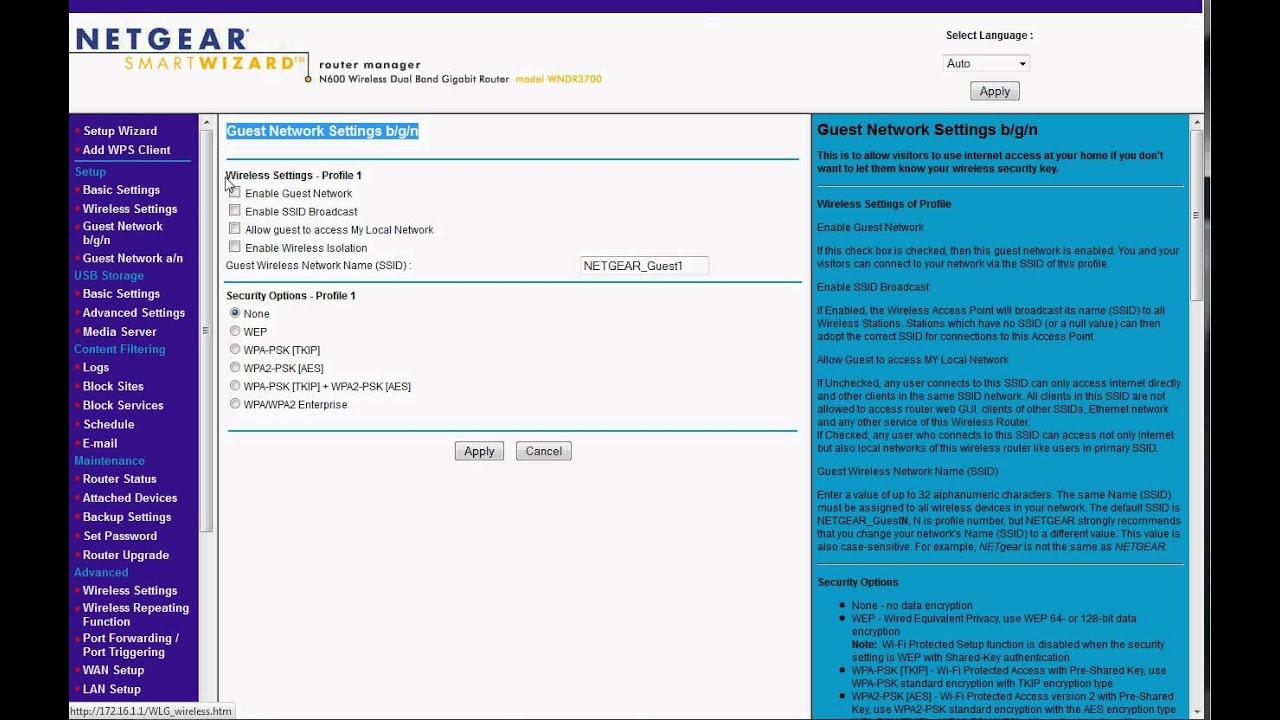Open the Select Language dropdown
1280x720 pixels.
tap(986, 63)
